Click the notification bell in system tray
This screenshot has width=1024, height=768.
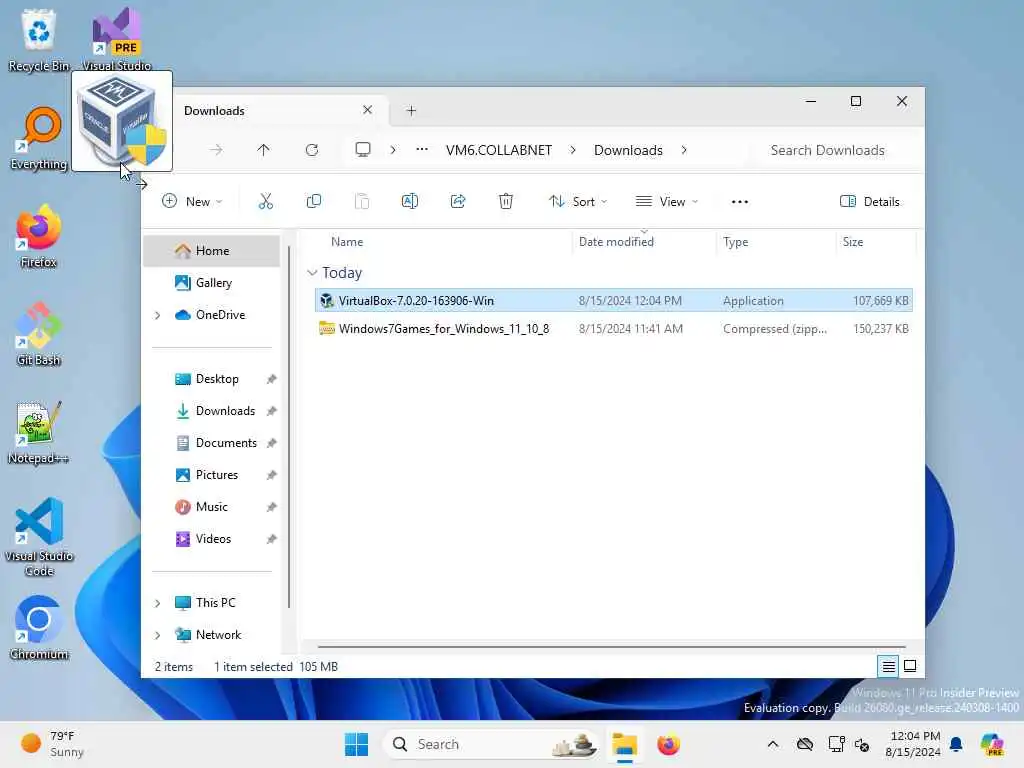(x=955, y=744)
